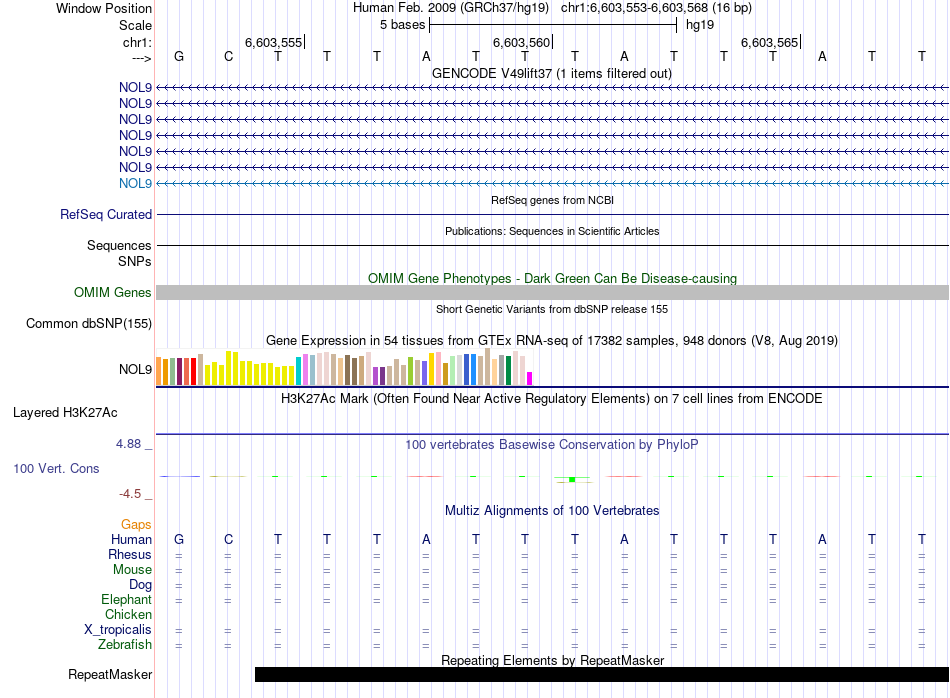Click the X_tropicalis alignment row label
The width and height of the screenshot is (950, 698).
pyautogui.click(x=118, y=630)
